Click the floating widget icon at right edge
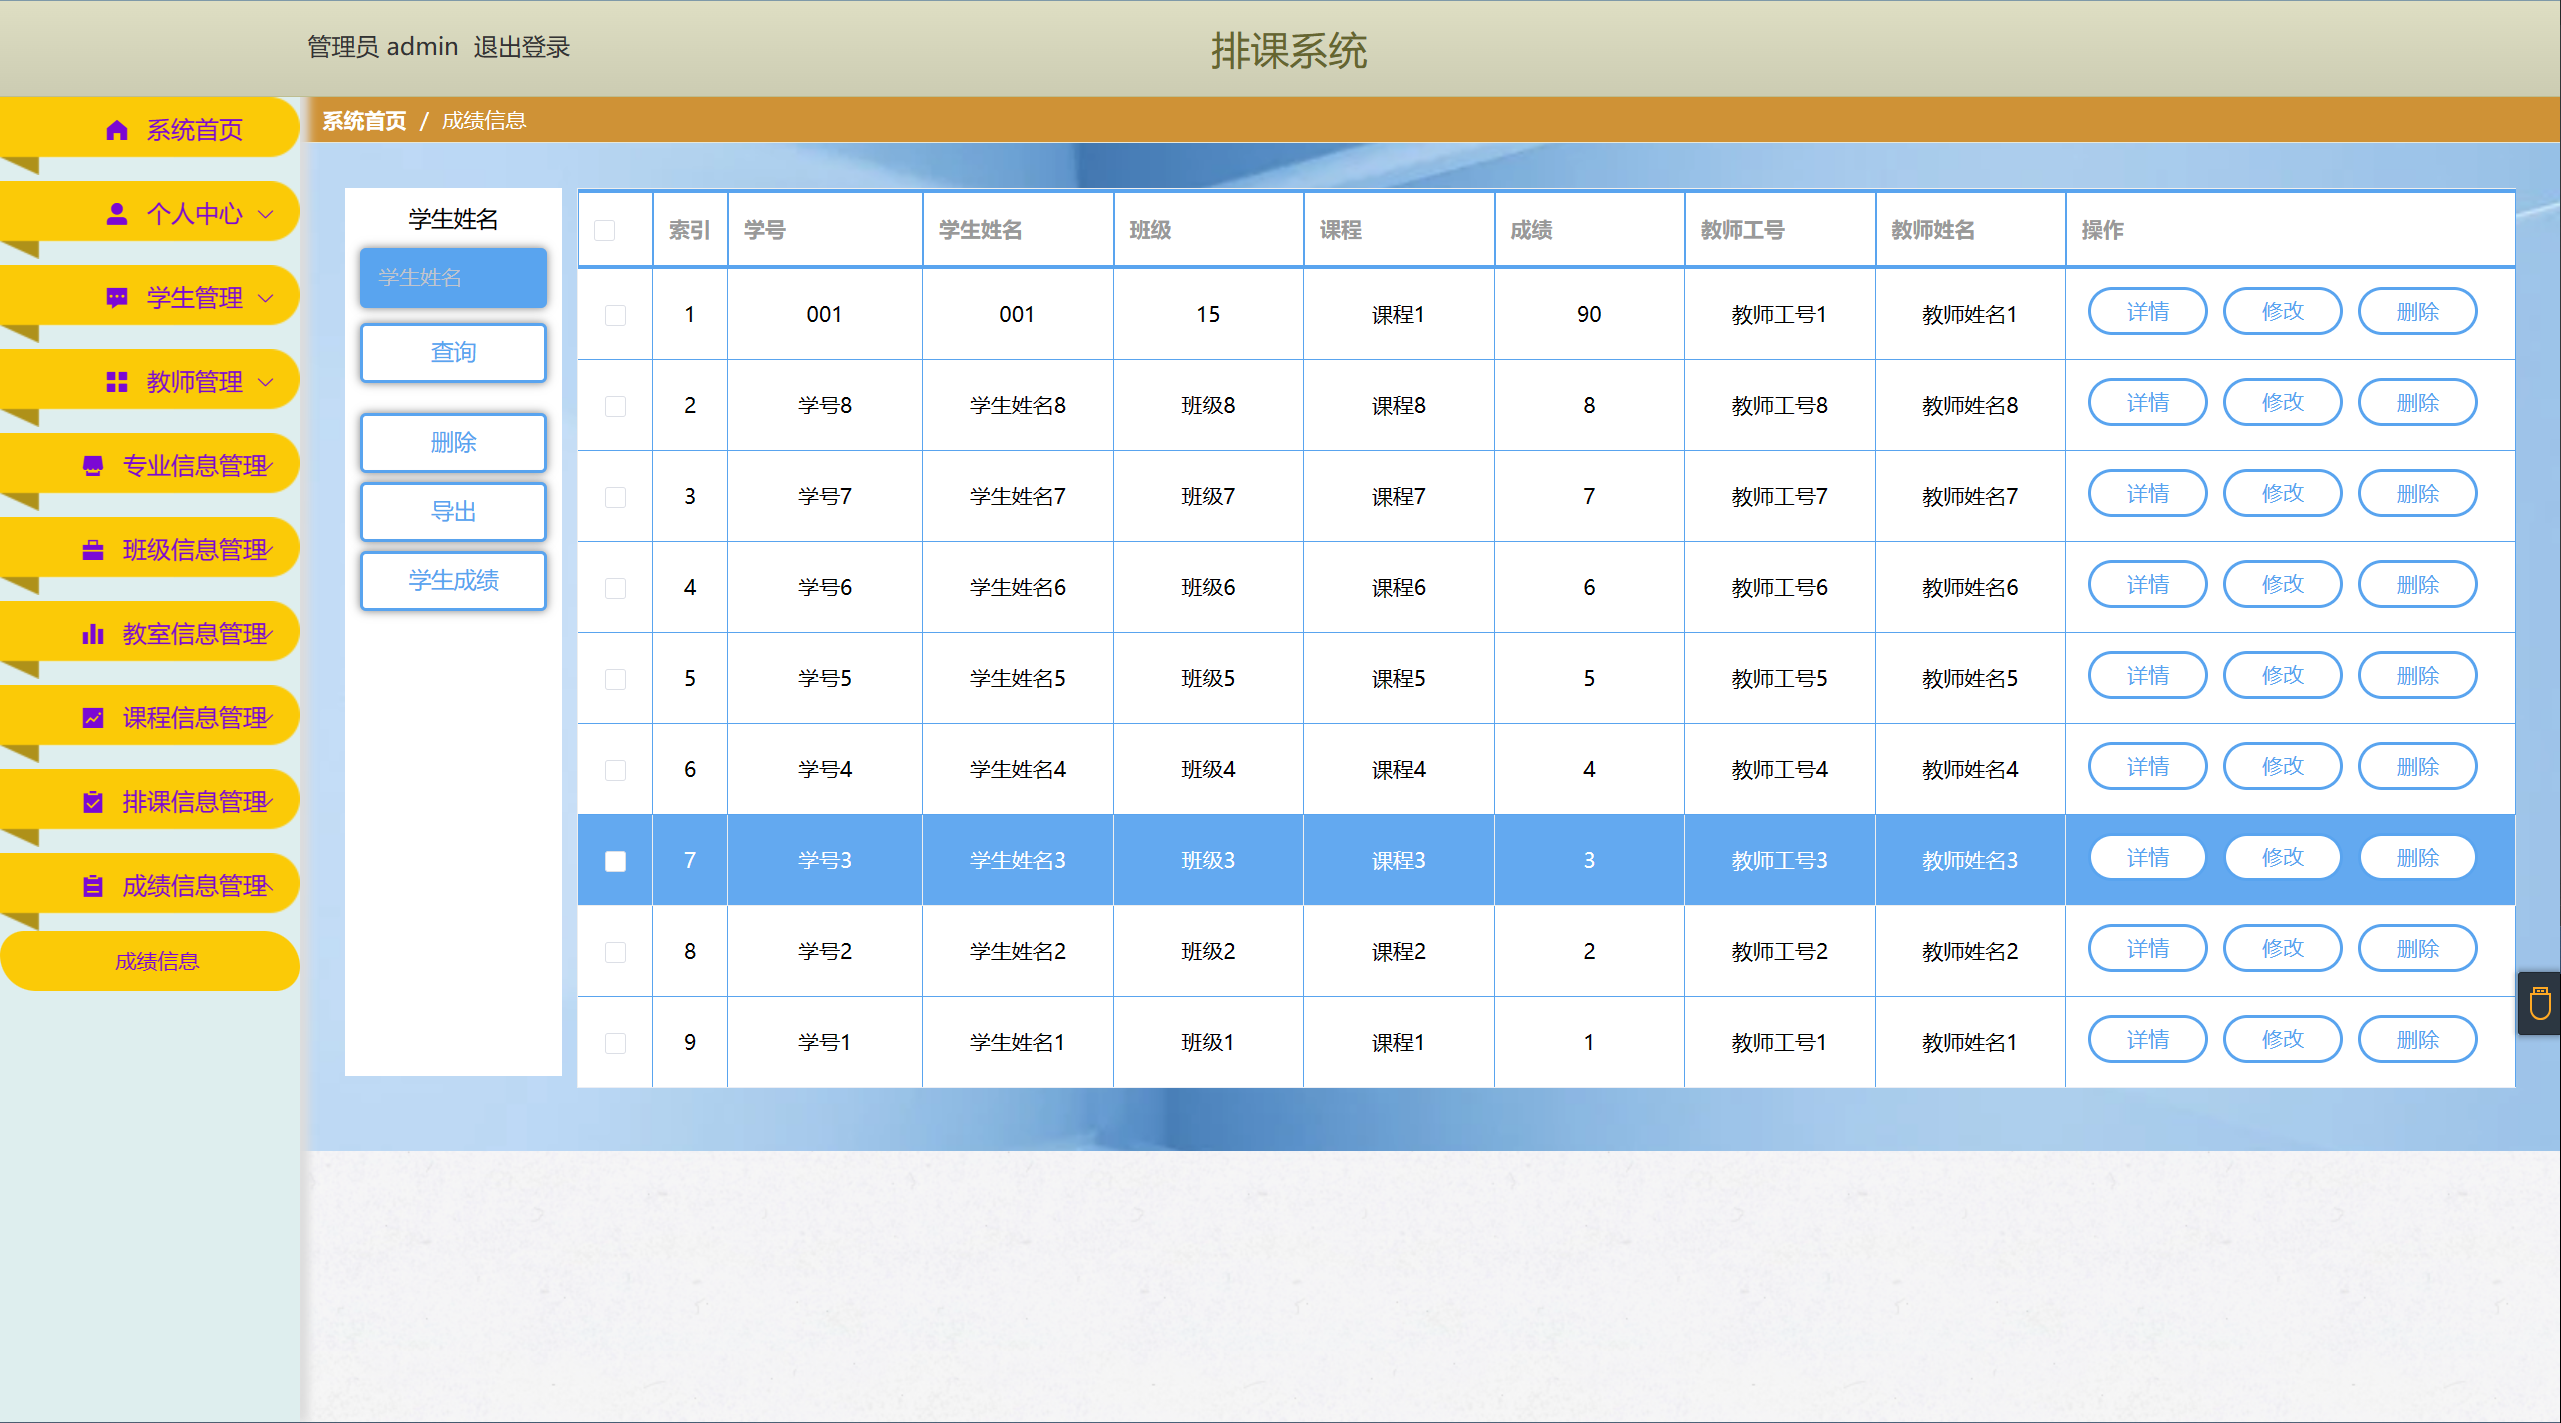2561x1423 pixels. click(2540, 1003)
